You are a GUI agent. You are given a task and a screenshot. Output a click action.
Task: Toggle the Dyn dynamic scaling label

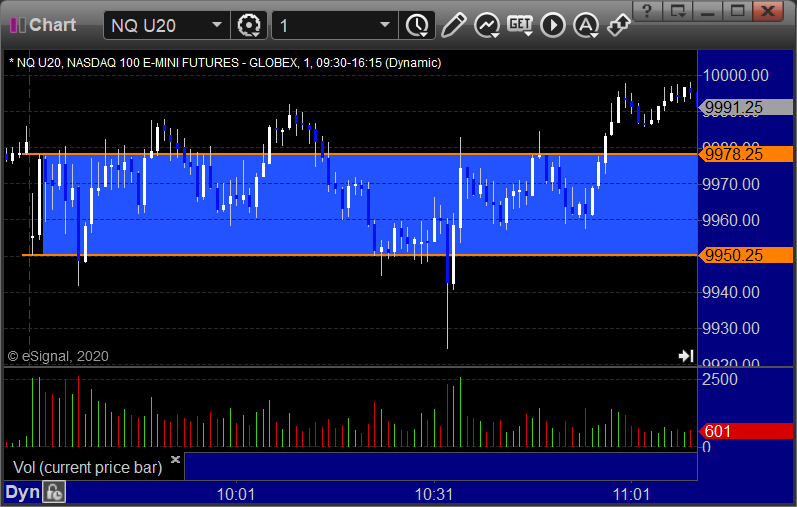click(22, 492)
